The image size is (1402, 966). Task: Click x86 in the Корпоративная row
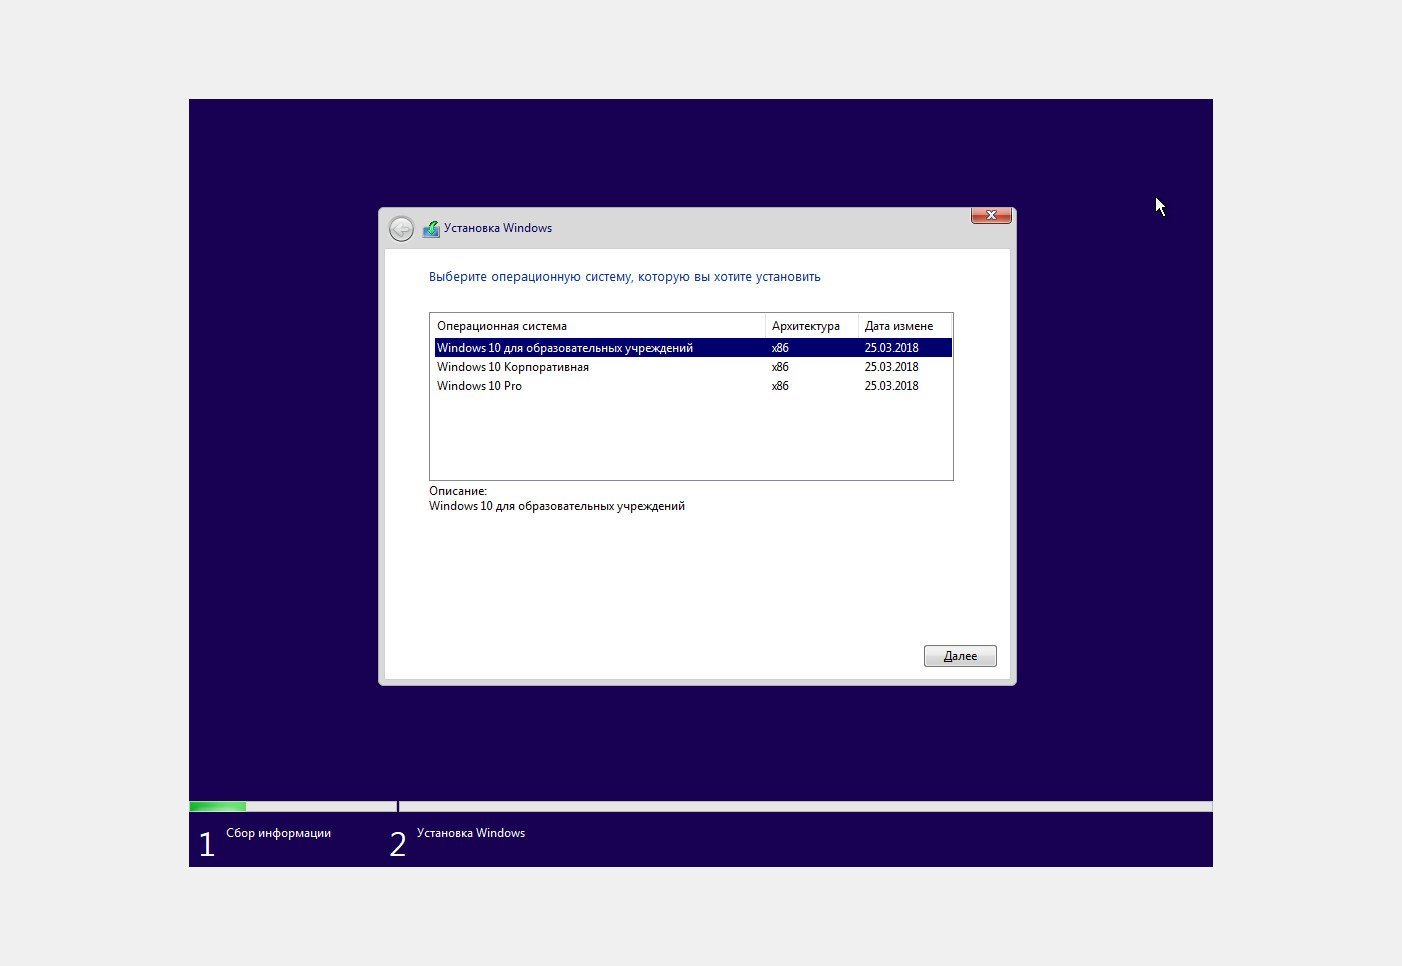tap(780, 367)
